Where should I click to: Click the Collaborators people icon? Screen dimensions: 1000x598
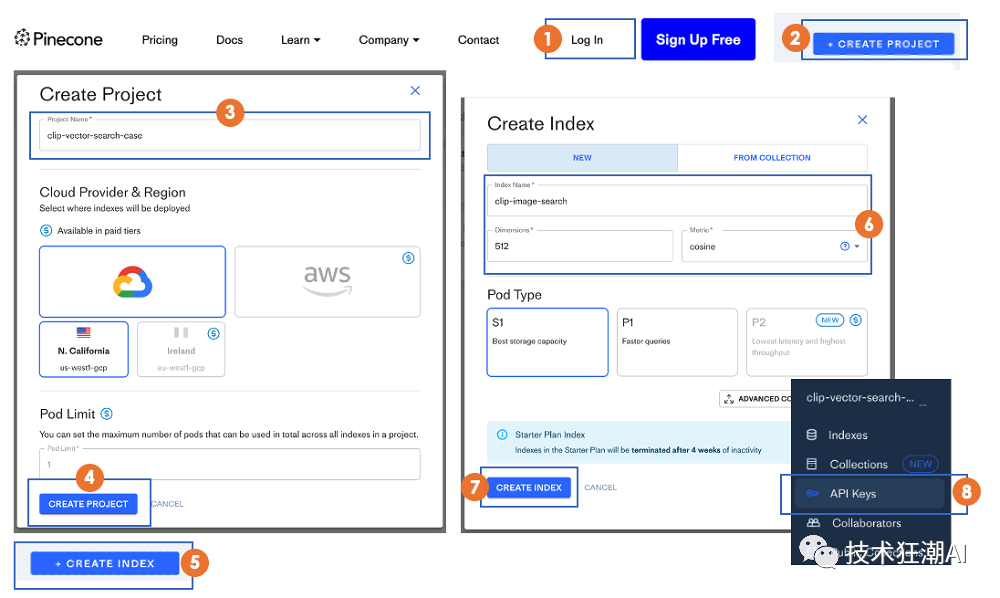[812, 523]
